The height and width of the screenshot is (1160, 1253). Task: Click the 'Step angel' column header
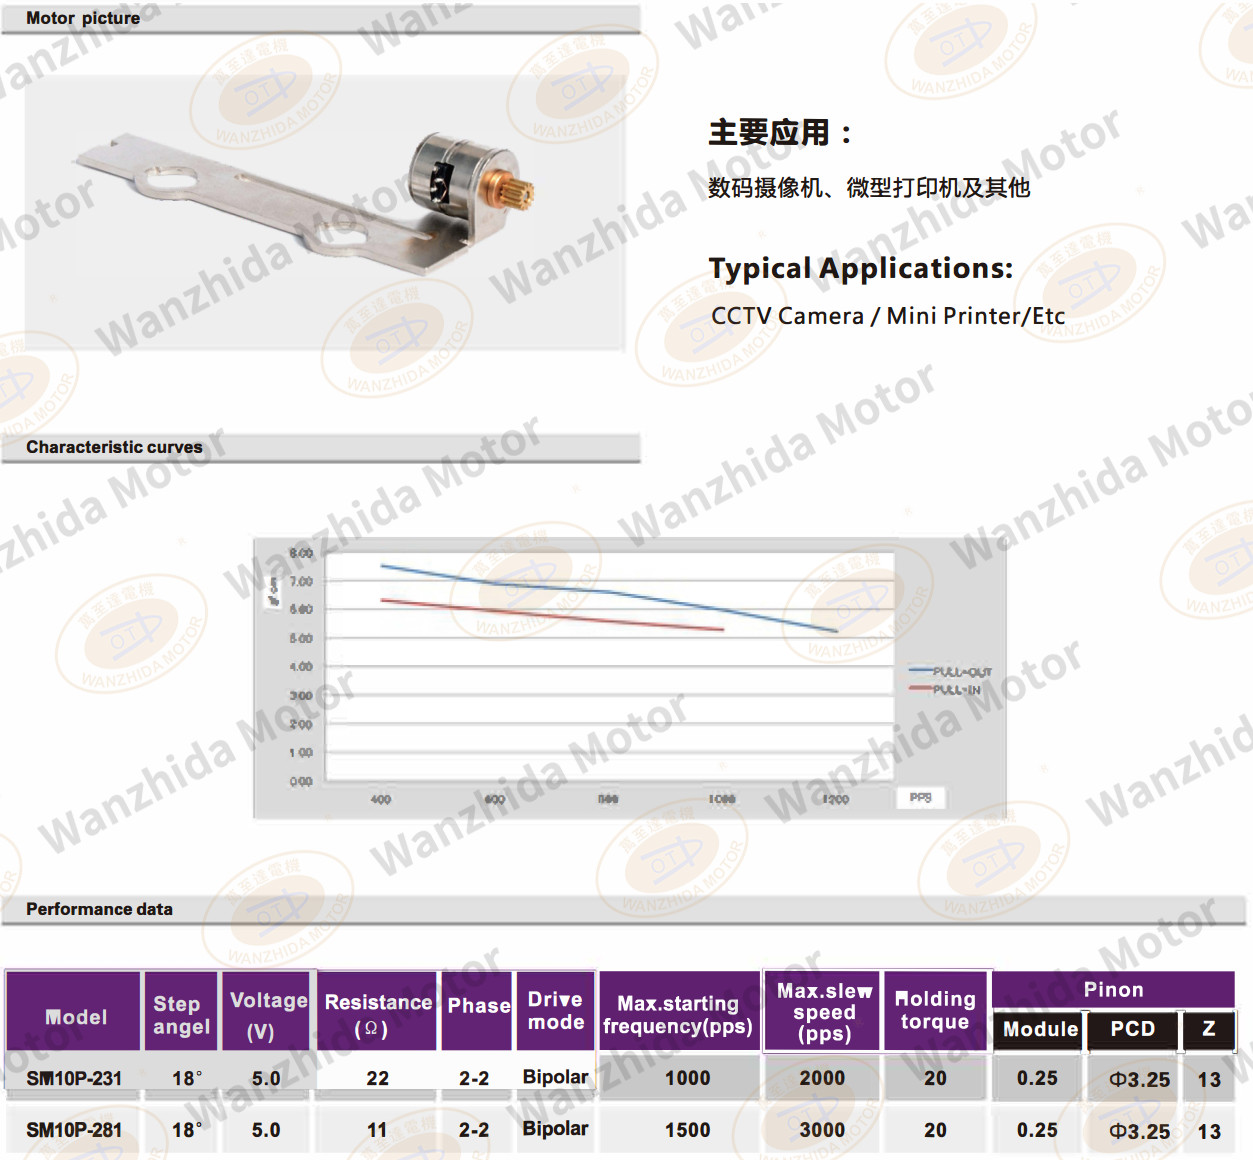(181, 1012)
